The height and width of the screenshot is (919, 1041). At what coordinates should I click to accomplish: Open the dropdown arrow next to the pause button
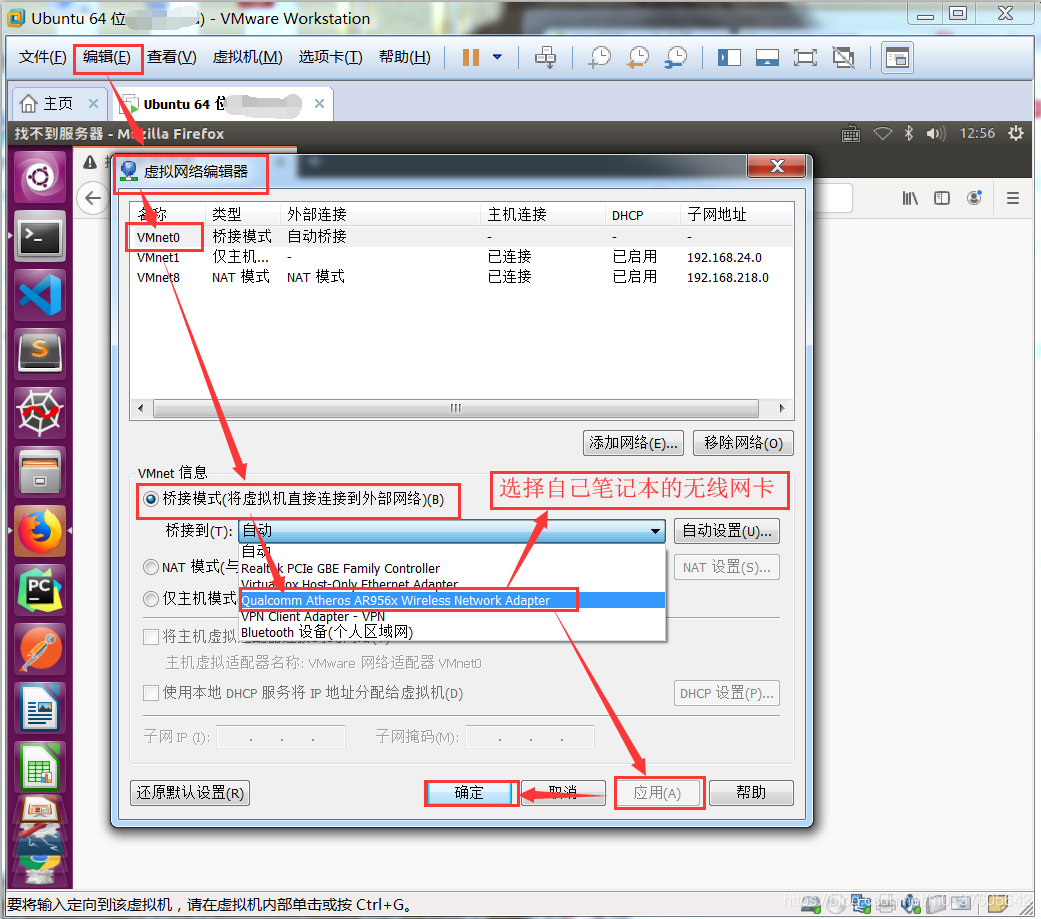497,57
